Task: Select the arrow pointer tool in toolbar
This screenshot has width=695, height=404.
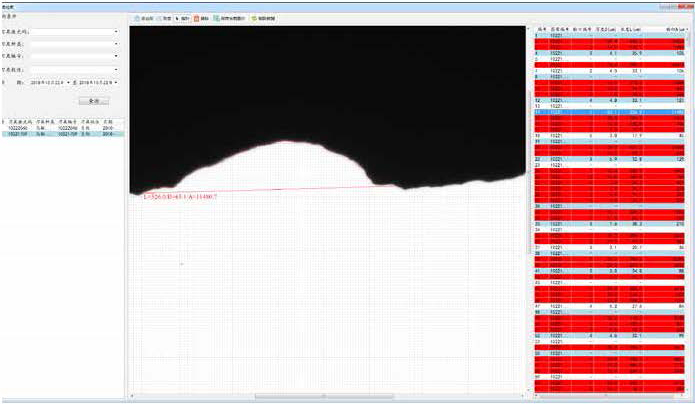Action: (x=183, y=18)
